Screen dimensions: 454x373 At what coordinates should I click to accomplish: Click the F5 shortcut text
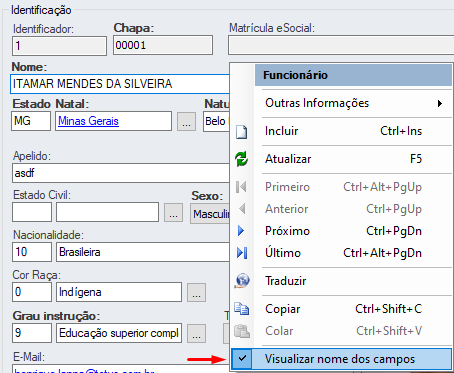(416, 159)
